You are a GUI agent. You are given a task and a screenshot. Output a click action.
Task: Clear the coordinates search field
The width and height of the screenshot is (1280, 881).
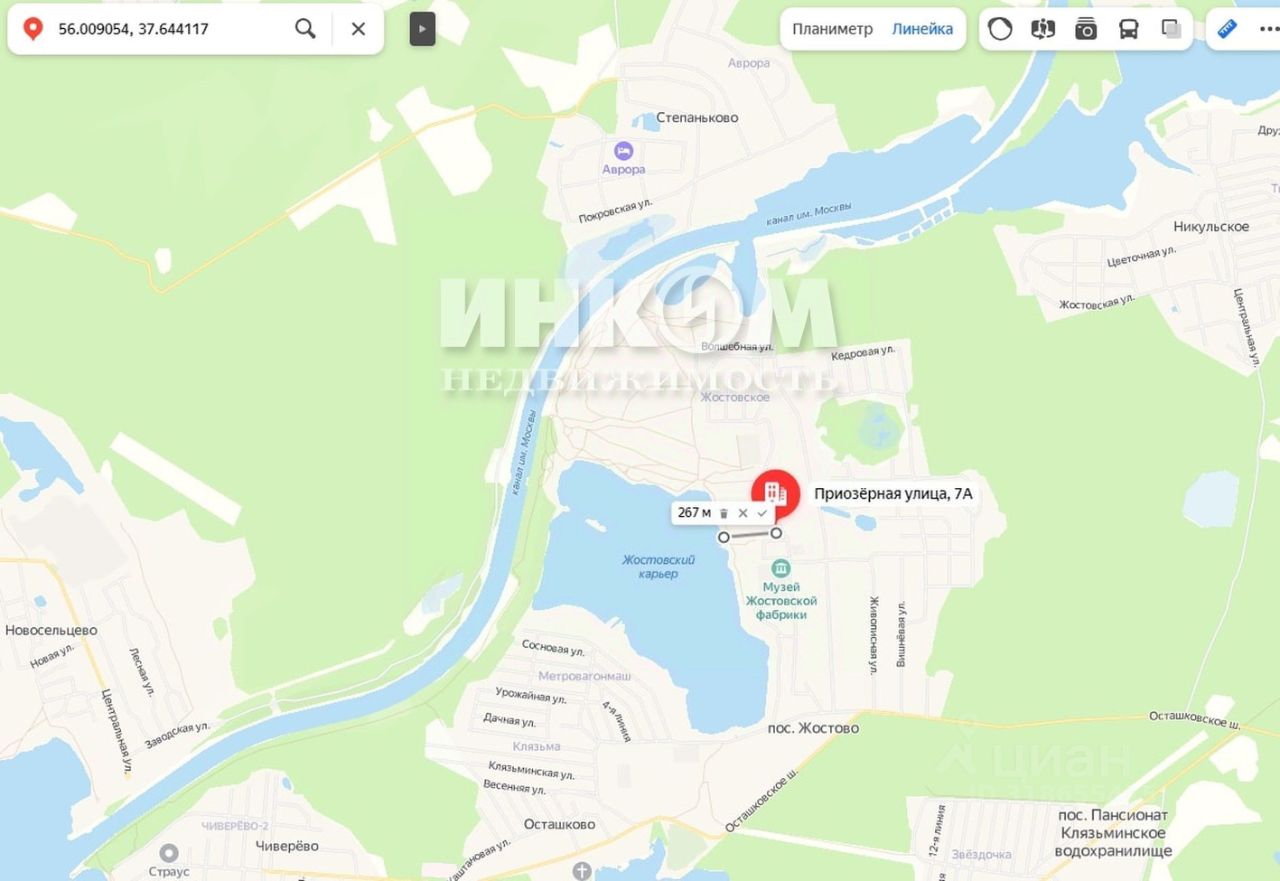click(x=358, y=28)
